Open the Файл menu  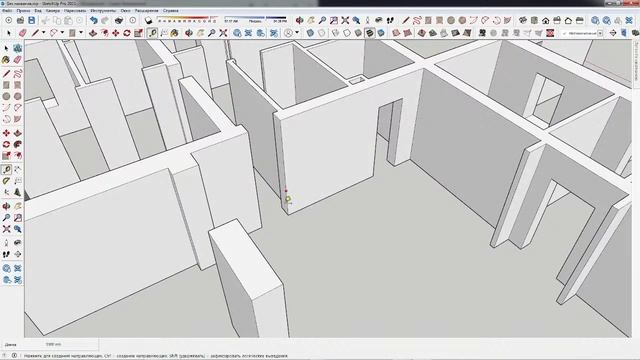(7, 11)
